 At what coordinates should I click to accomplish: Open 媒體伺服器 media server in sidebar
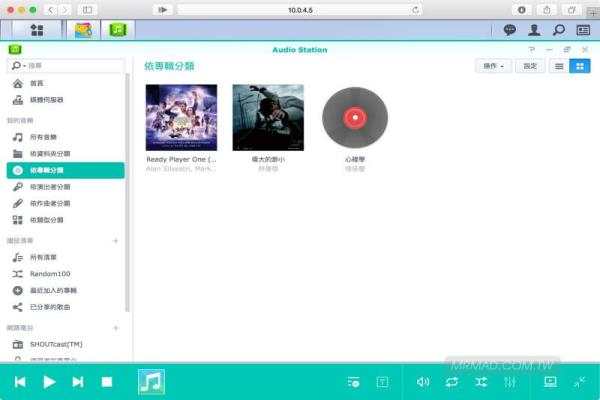click(65, 100)
